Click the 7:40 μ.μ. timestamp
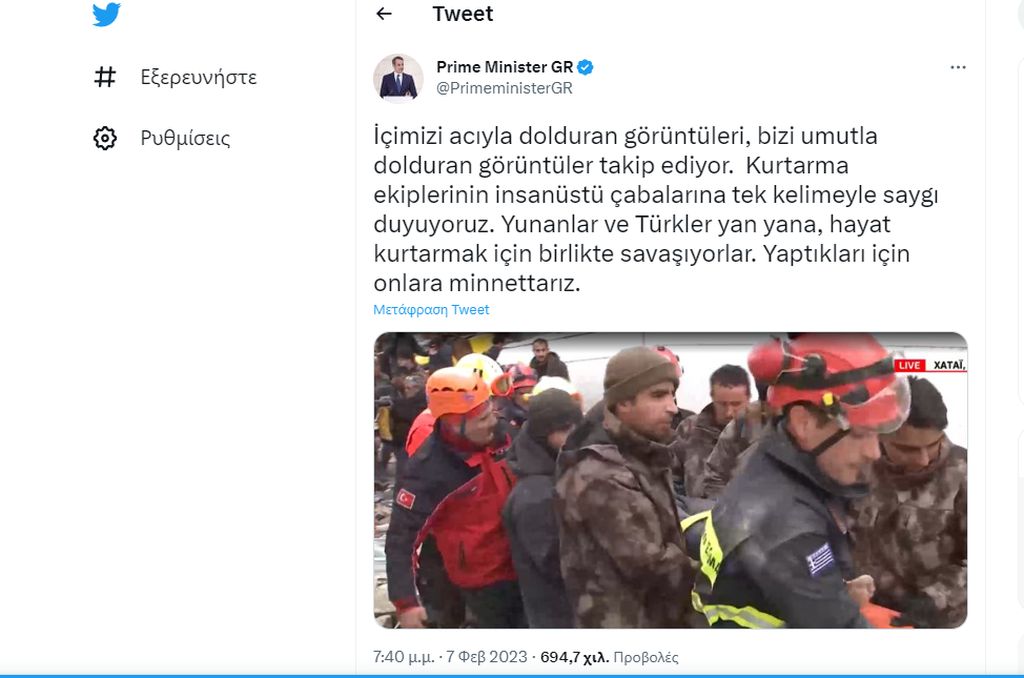Image resolution: width=1024 pixels, height=678 pixels. pyautogui.click(x=404, y=657)
